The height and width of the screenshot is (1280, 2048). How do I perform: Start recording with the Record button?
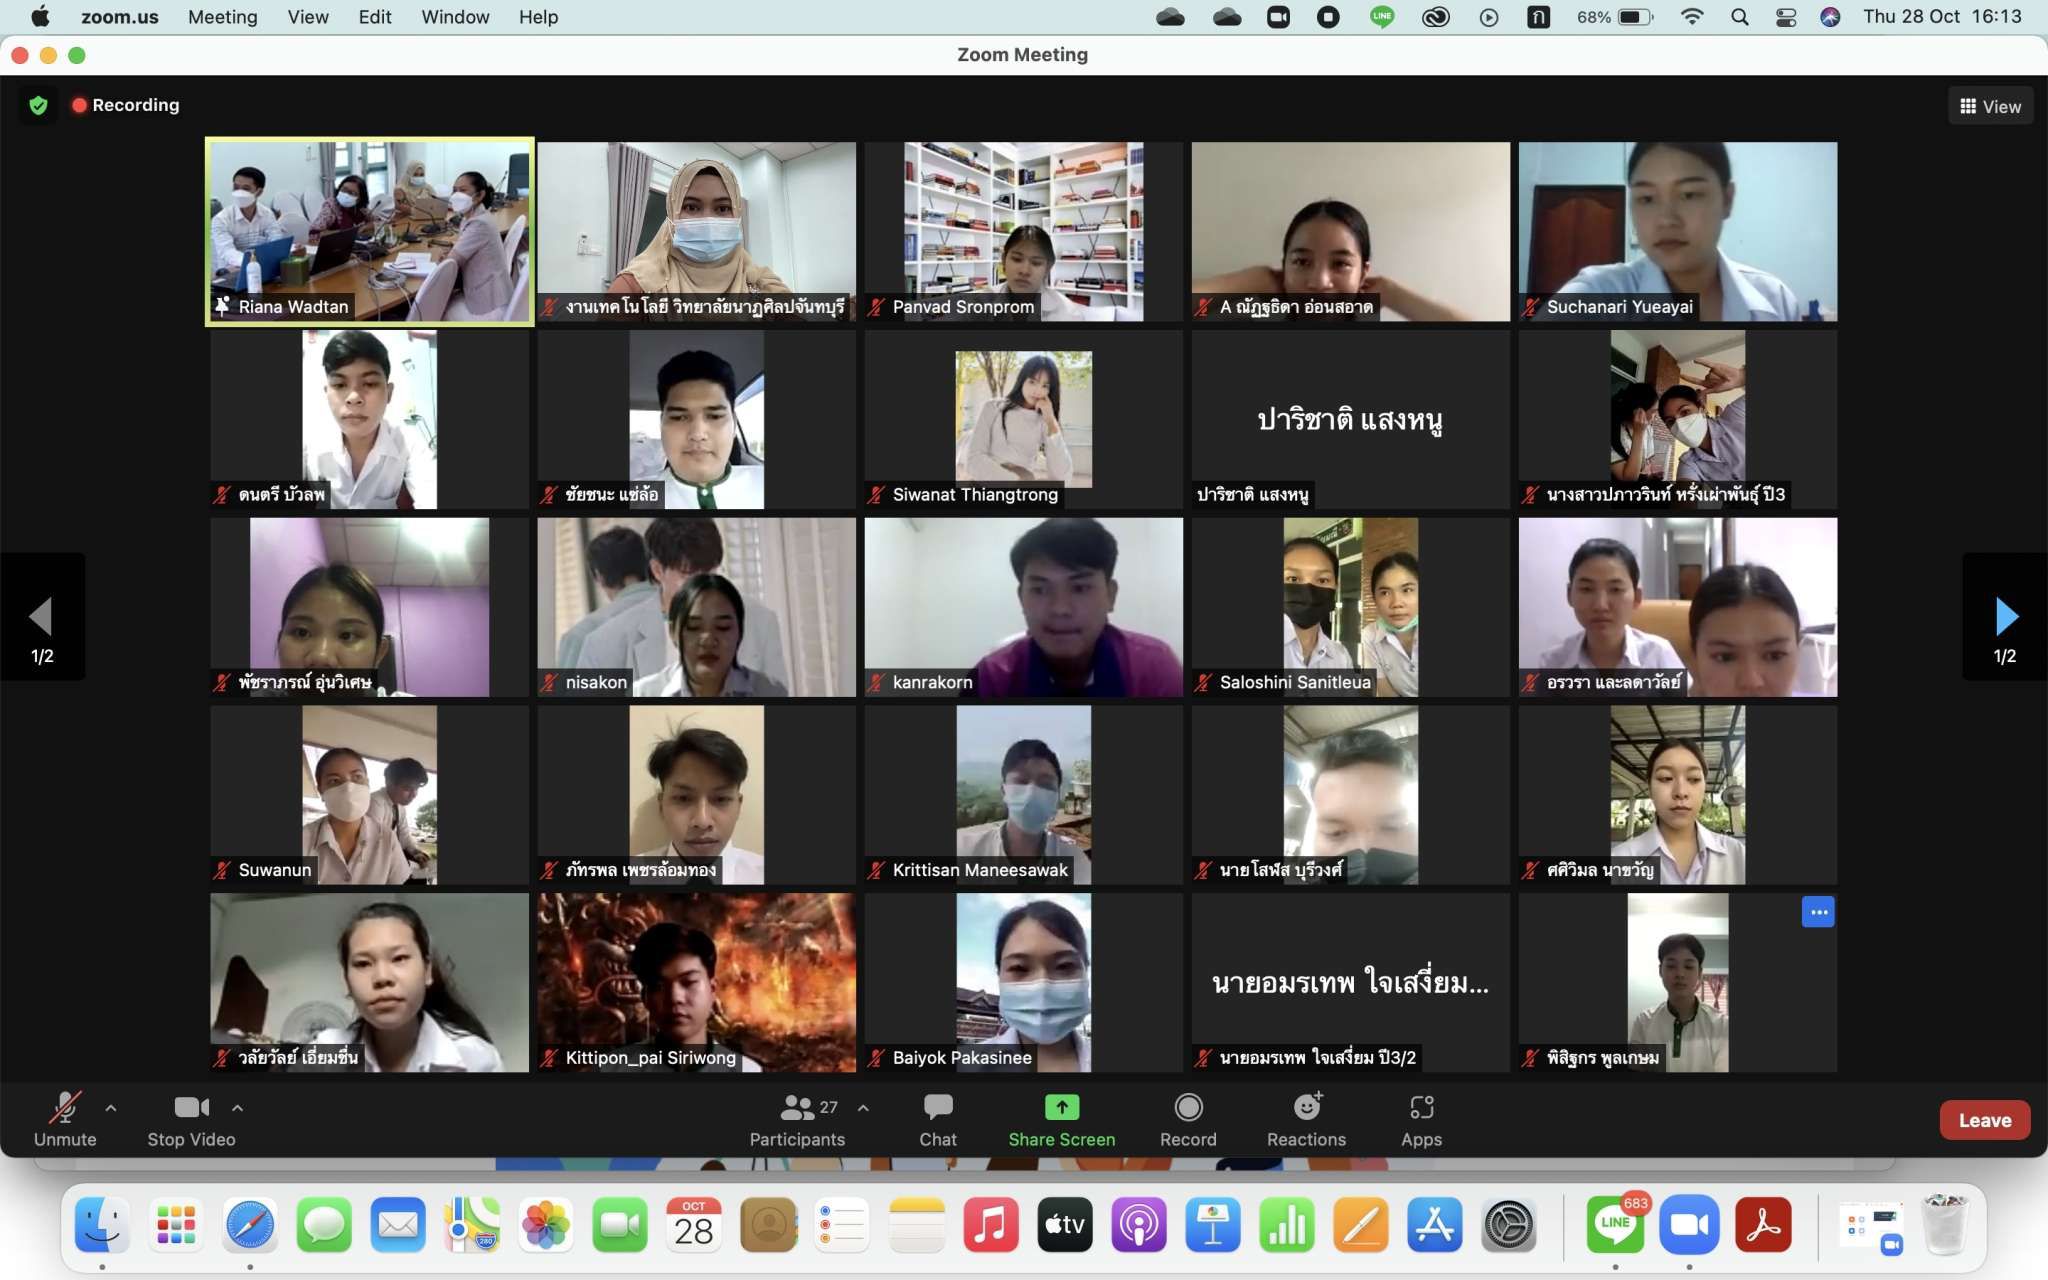point(1188,1119)
